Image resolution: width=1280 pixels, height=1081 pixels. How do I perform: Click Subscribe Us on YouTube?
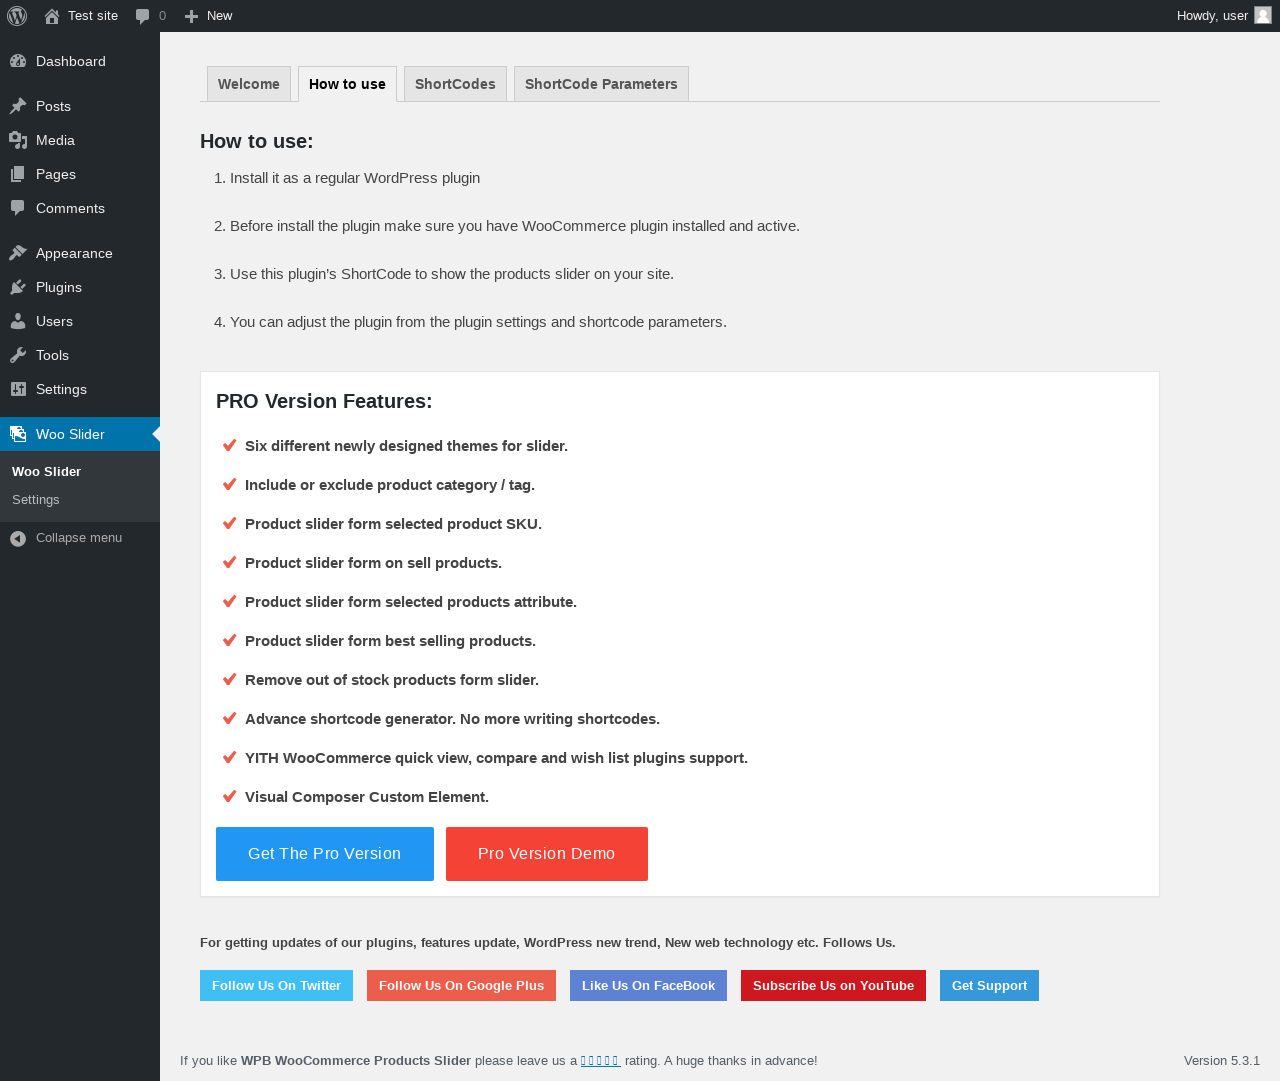click(833, 985)
